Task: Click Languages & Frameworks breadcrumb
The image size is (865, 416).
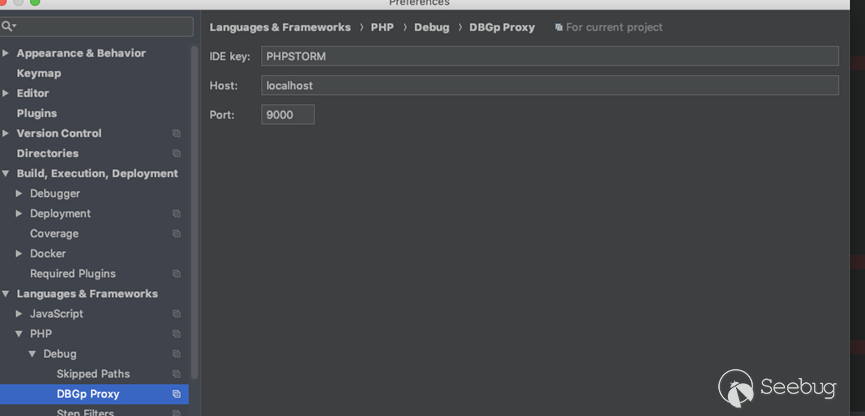Action: pos(280,27)
